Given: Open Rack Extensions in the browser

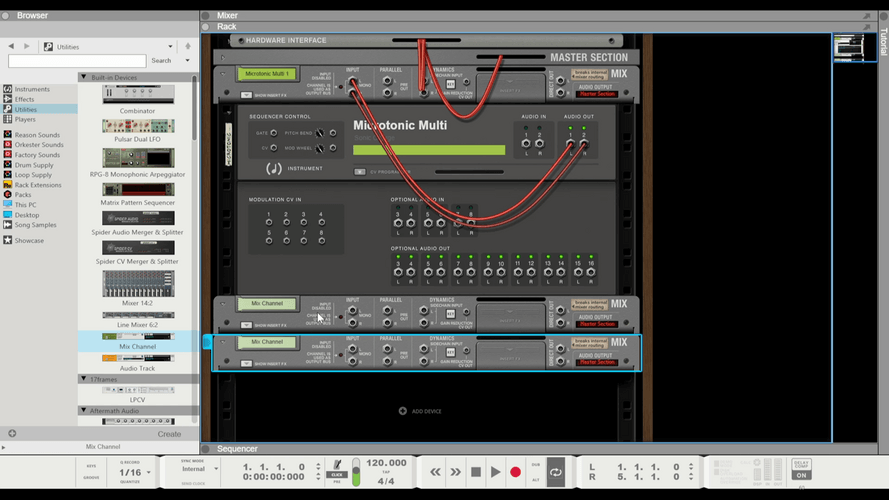Looking at the screenshot, I should [37, 185].
